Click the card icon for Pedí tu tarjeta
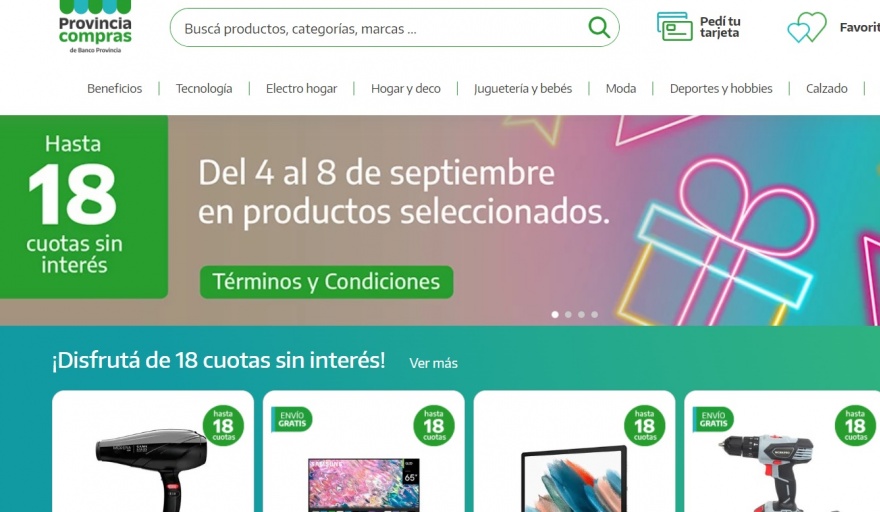The image size is (880, 512). coord(674,26)
